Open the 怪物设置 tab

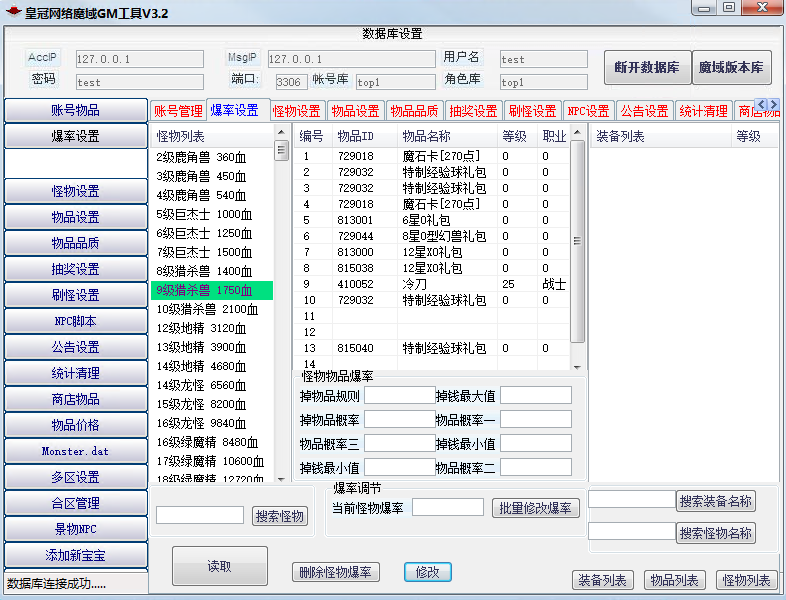pos(297,111)
